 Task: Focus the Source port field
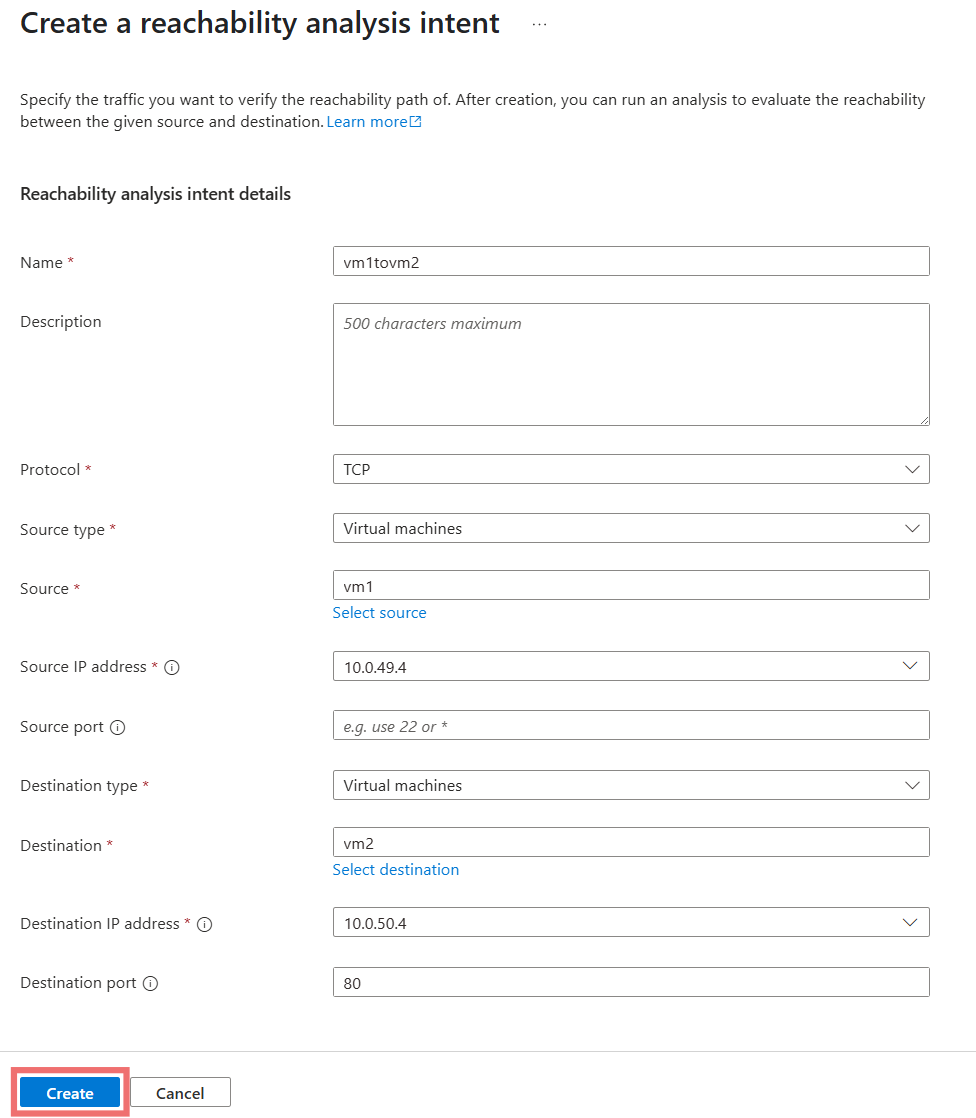631,725
